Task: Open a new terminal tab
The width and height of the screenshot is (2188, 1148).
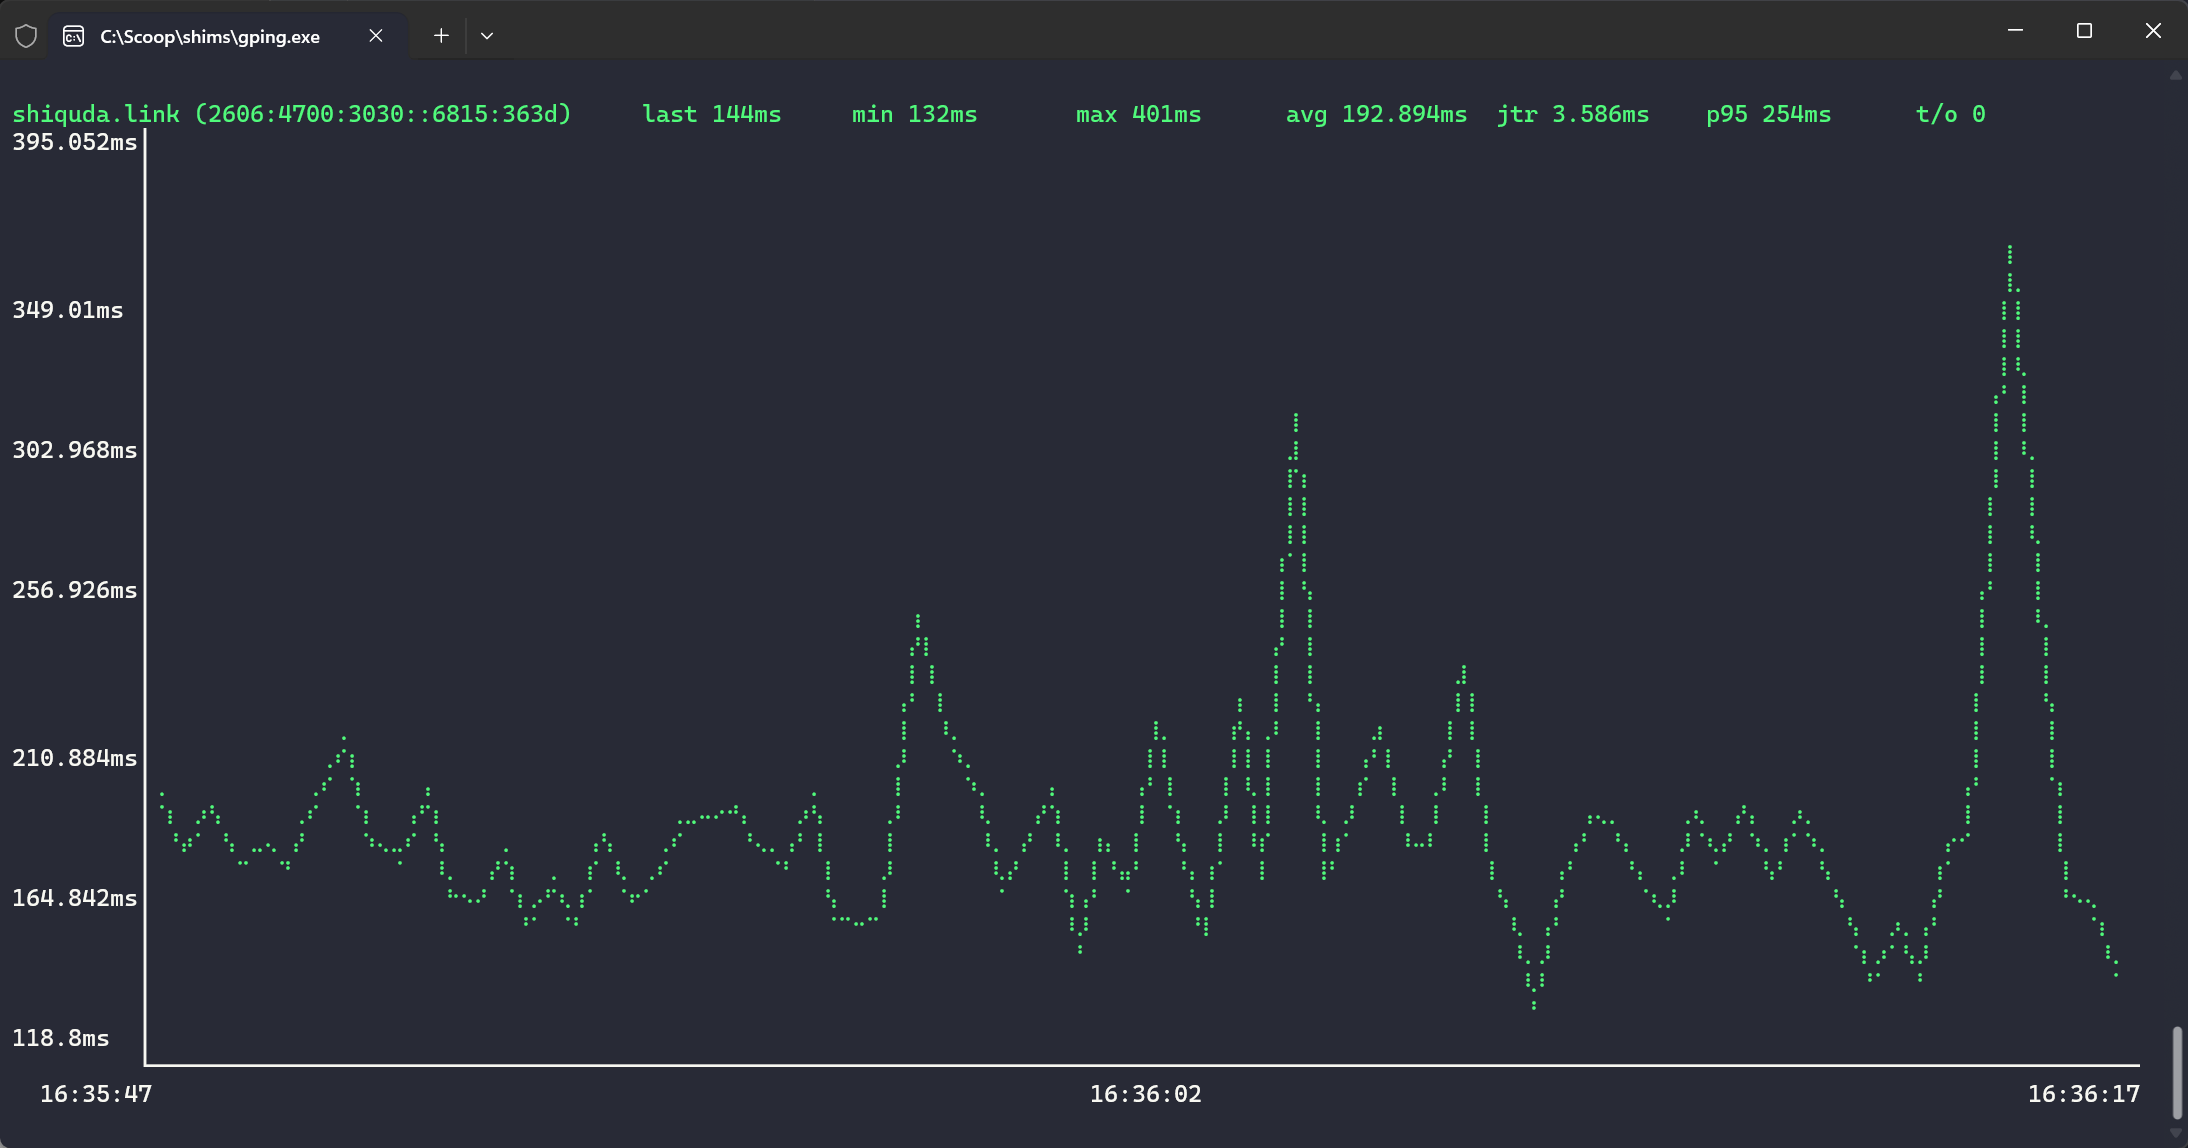Action: (441, 36)
